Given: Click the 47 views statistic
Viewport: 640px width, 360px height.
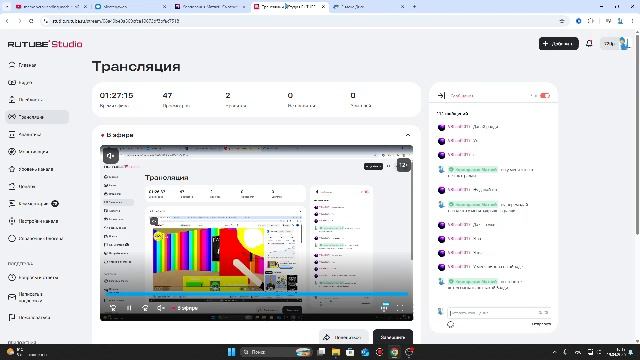Looking at the screenshot, I should (167, 96).
